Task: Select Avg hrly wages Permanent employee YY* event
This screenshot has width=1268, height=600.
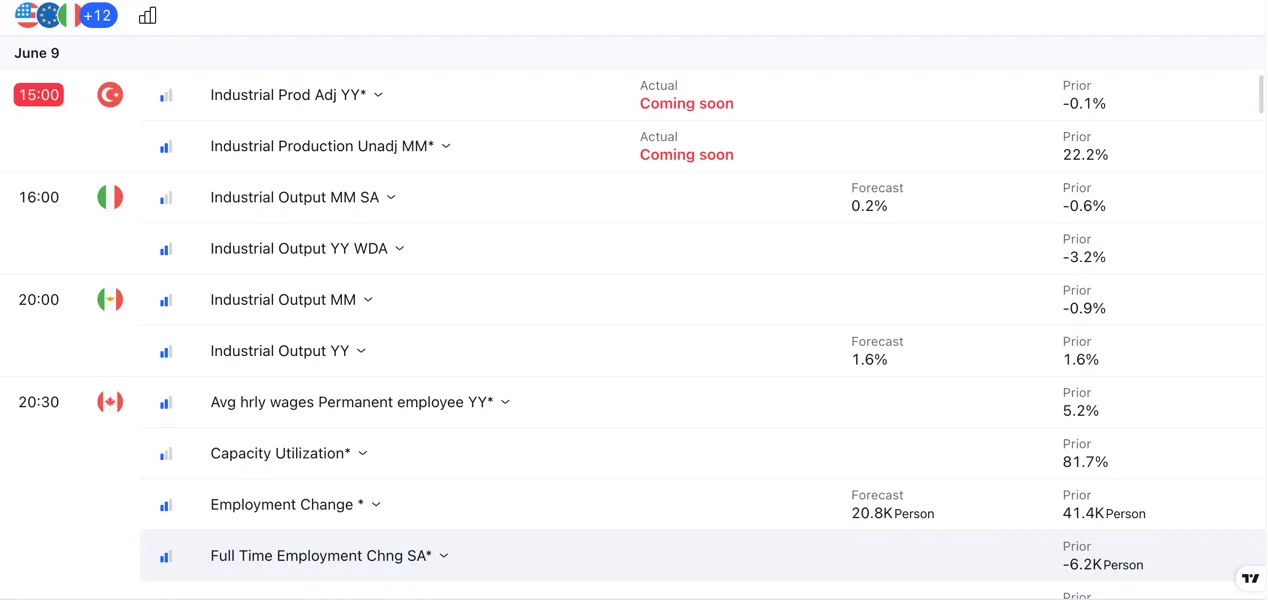Action: pos(352,402)
